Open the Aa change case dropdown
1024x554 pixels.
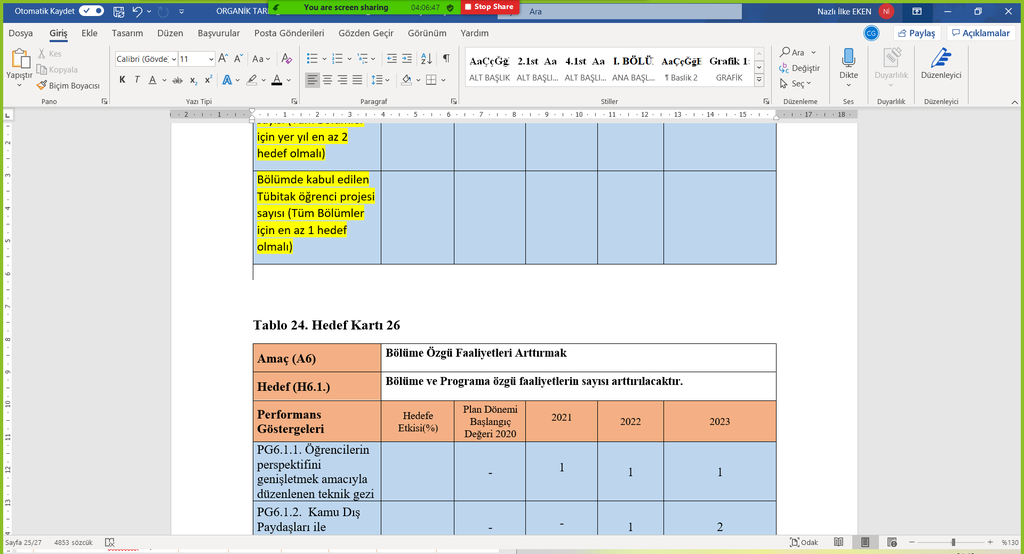pyautogui.click(x=261, y=59)
